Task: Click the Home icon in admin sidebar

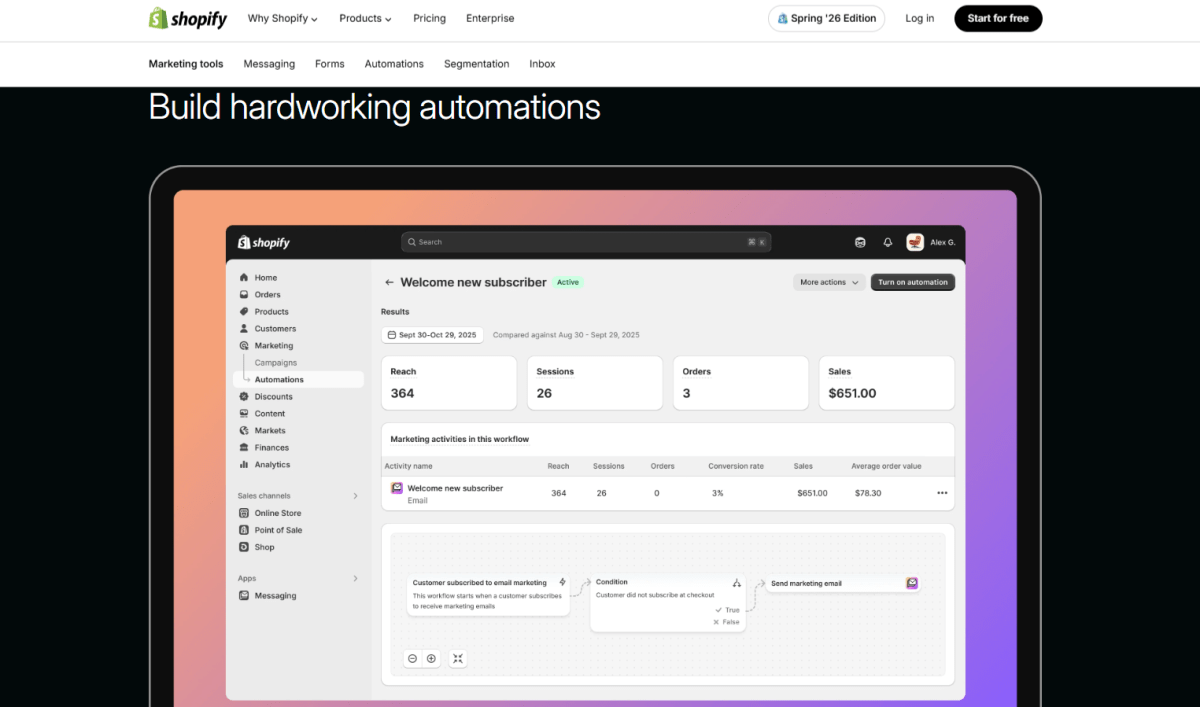Action: coord(244,278)
